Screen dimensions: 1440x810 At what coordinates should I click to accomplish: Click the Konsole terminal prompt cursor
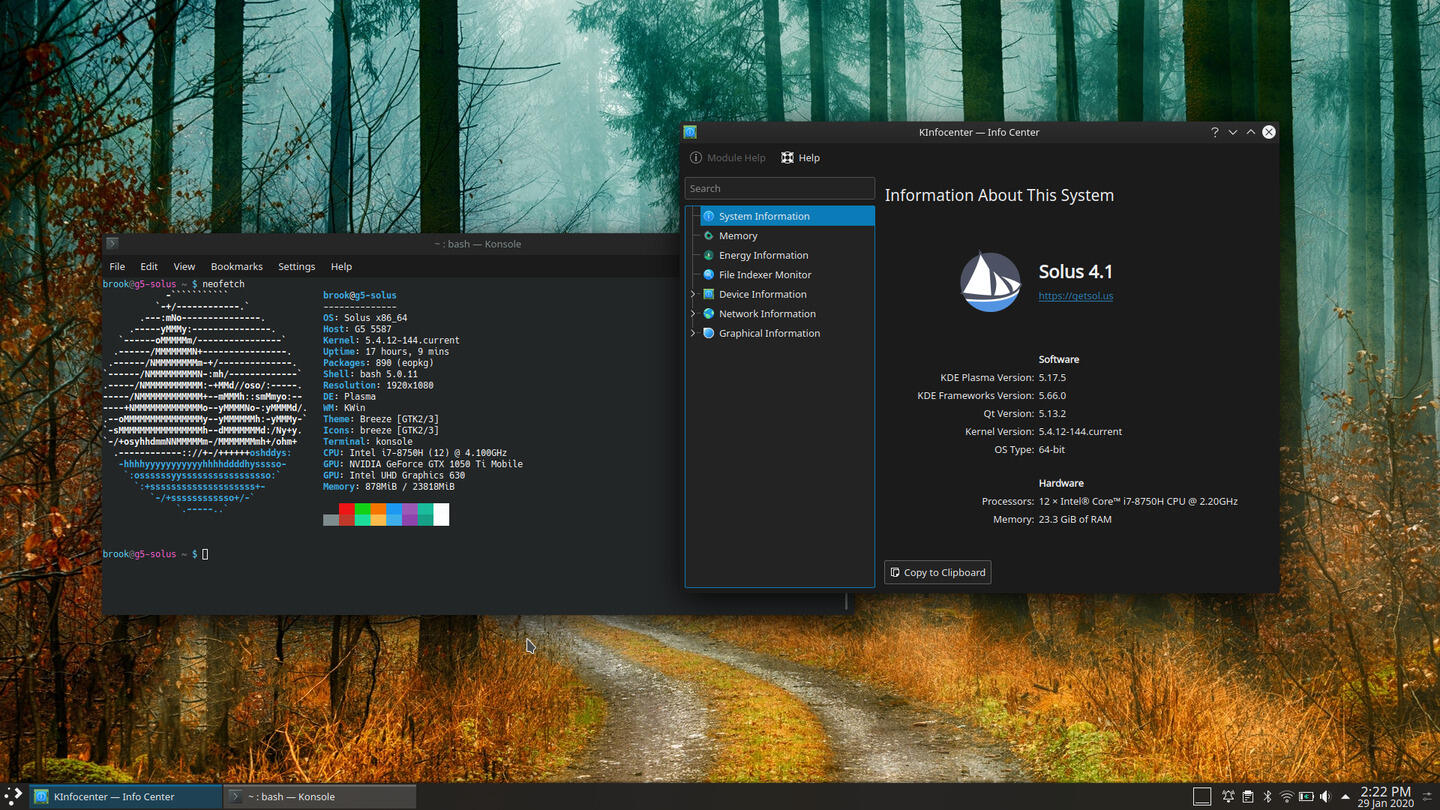pyautogui.click(x=205, y=554)
